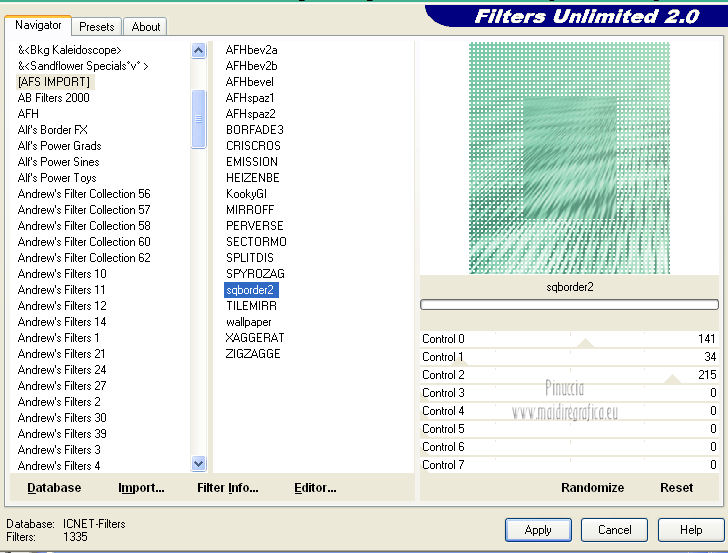Image resolution: width=728 pixels, height=553 pixels.
Task: Click the Control 5 slider
Action: [x=569, y=429]
